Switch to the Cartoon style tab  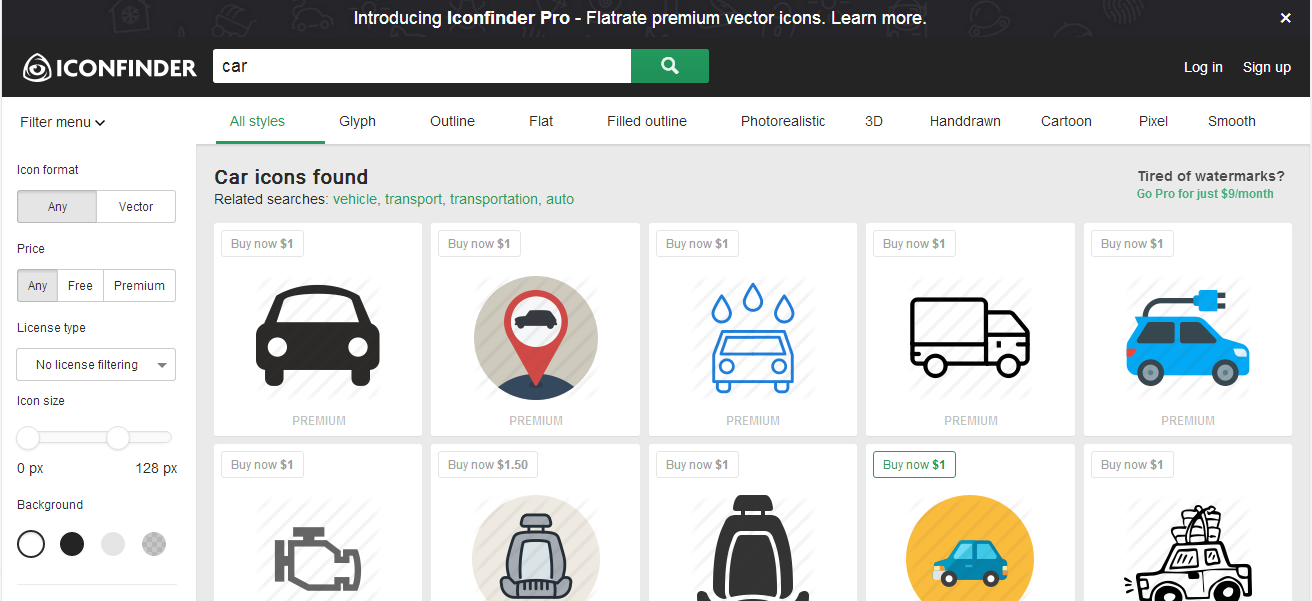1066,121
